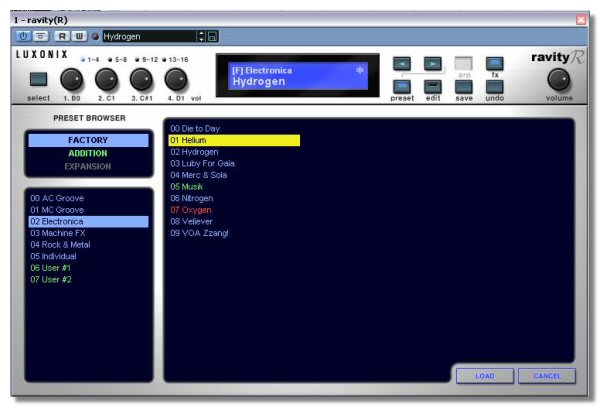Choose the 06 Nitrogen preset
The height and width of the screenshot is (407, 600).
coord(234,198)
